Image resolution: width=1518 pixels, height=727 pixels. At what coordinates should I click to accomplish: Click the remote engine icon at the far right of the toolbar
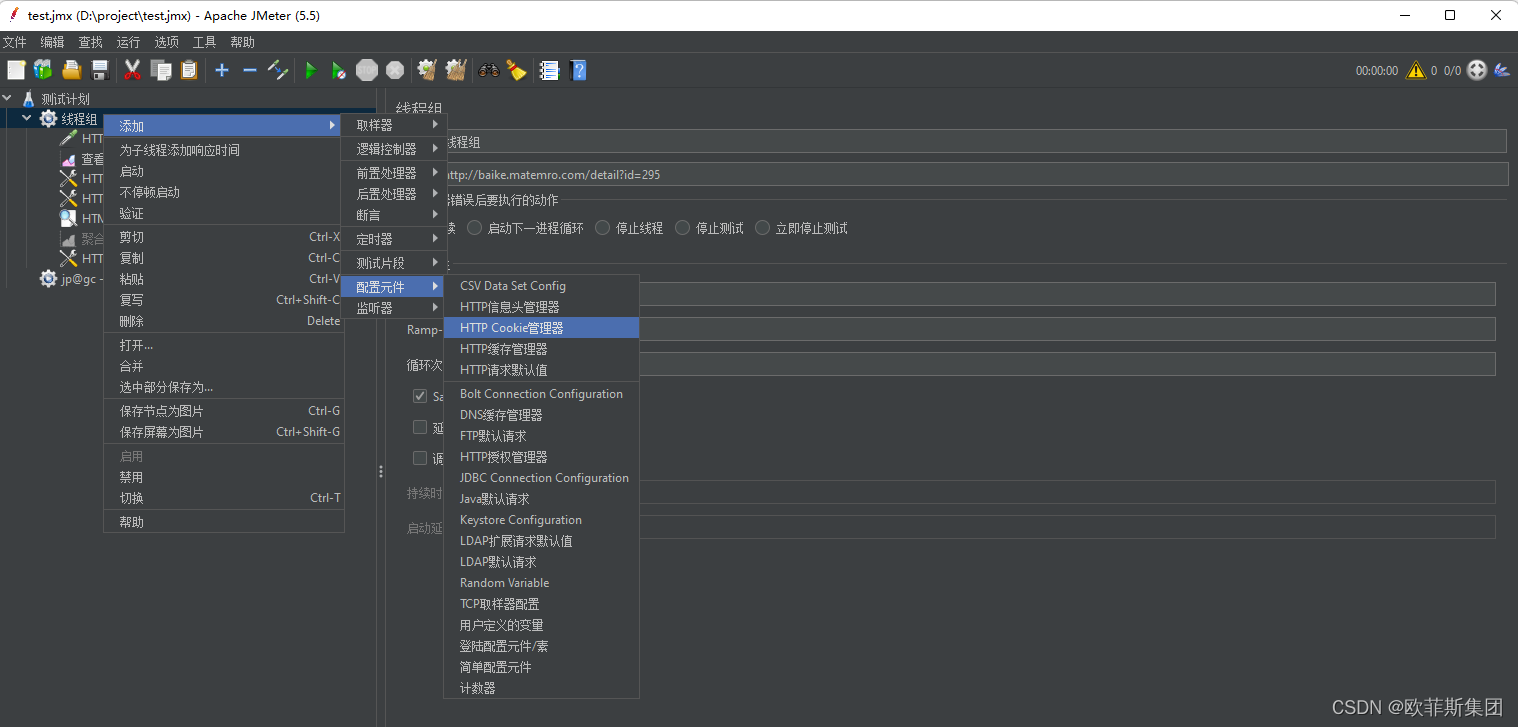pos(1502,70)
